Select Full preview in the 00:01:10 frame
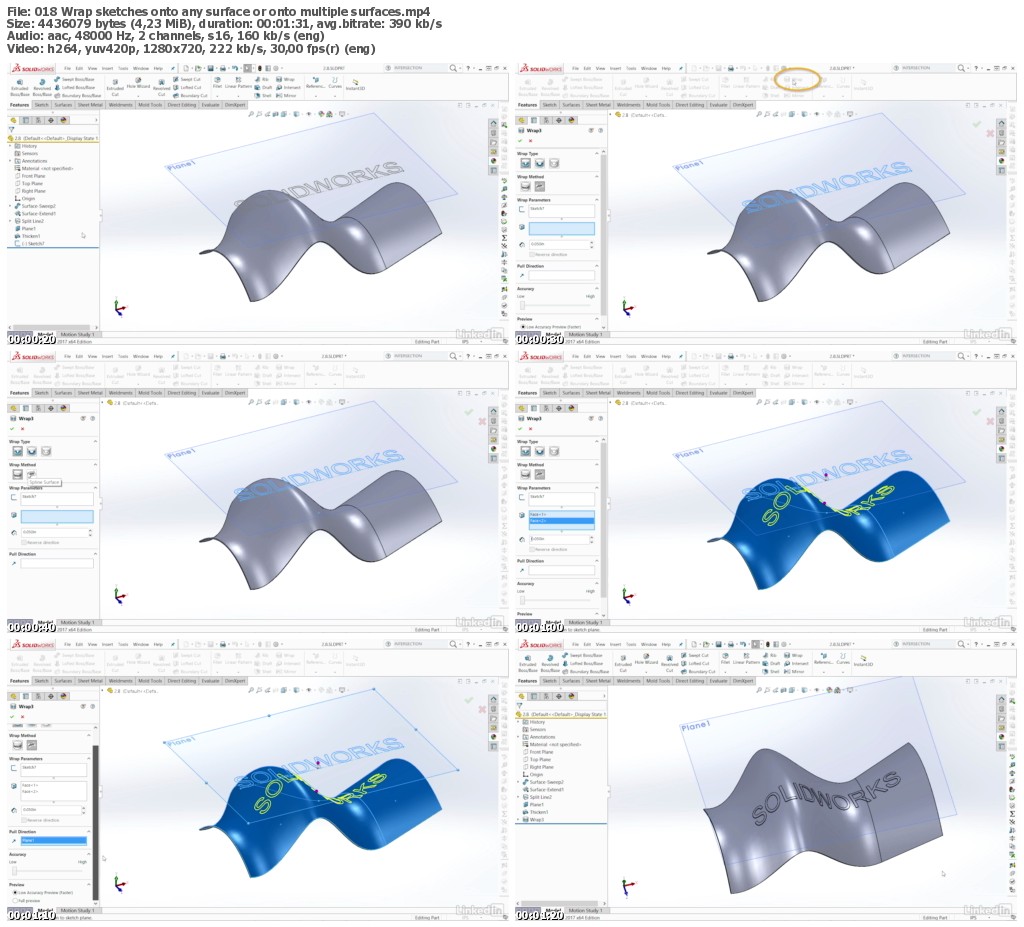Screen dimensions: 1024x927 [14, 900]
